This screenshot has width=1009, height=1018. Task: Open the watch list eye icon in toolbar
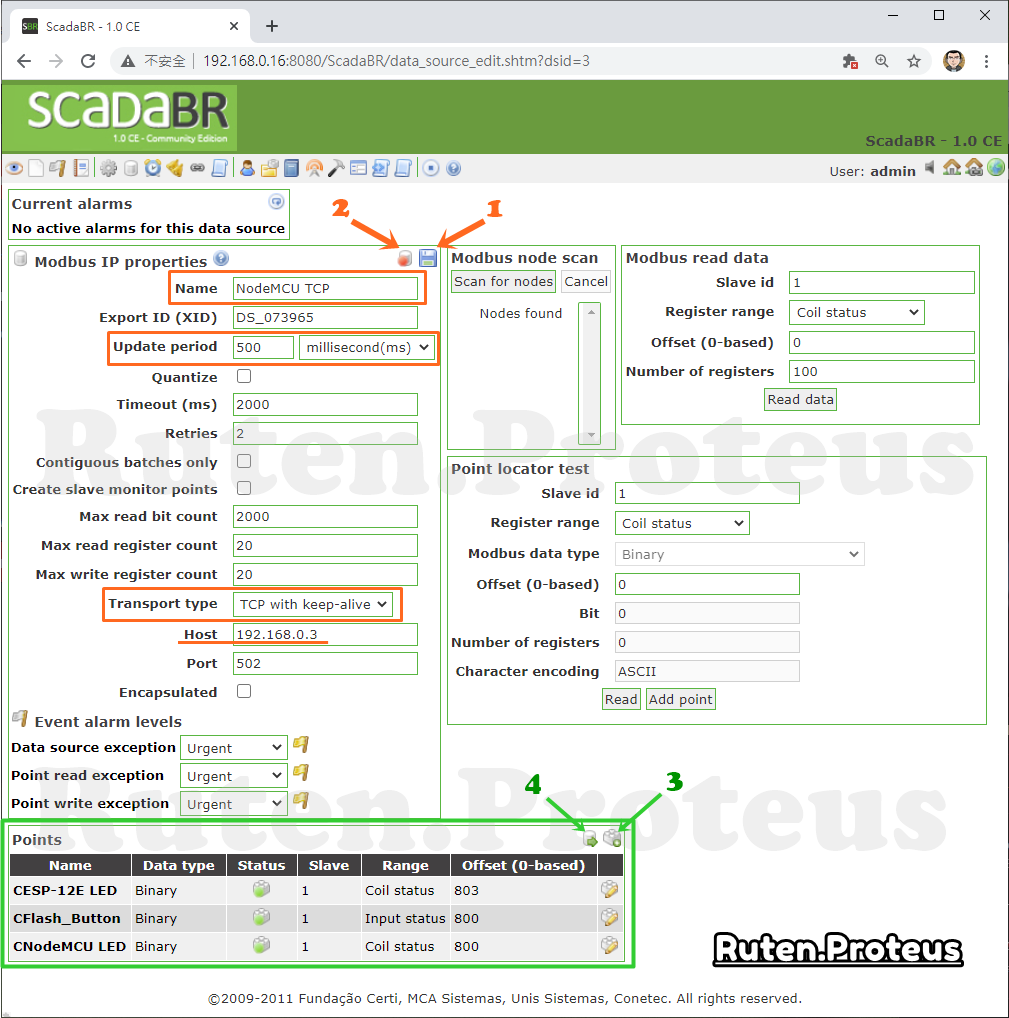(14, 169)
